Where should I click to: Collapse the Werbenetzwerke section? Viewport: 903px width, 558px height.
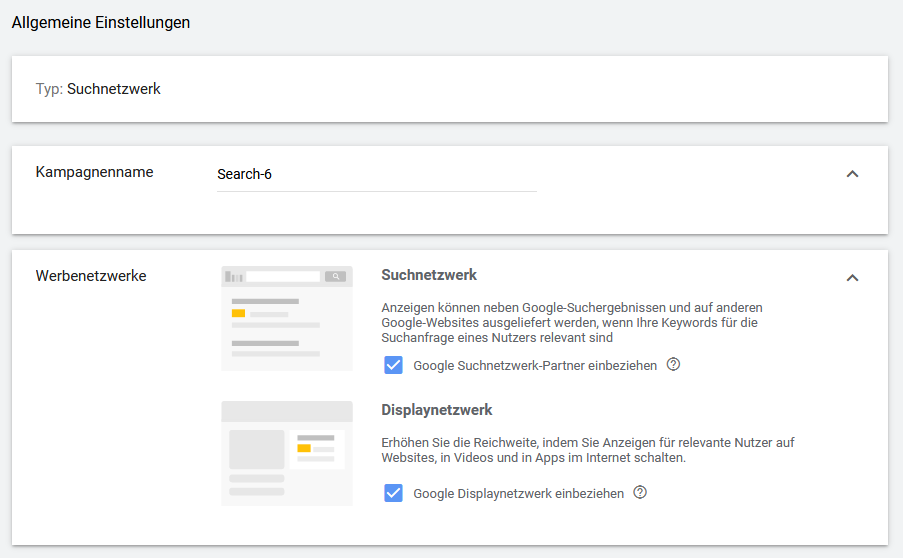(852, 278)
